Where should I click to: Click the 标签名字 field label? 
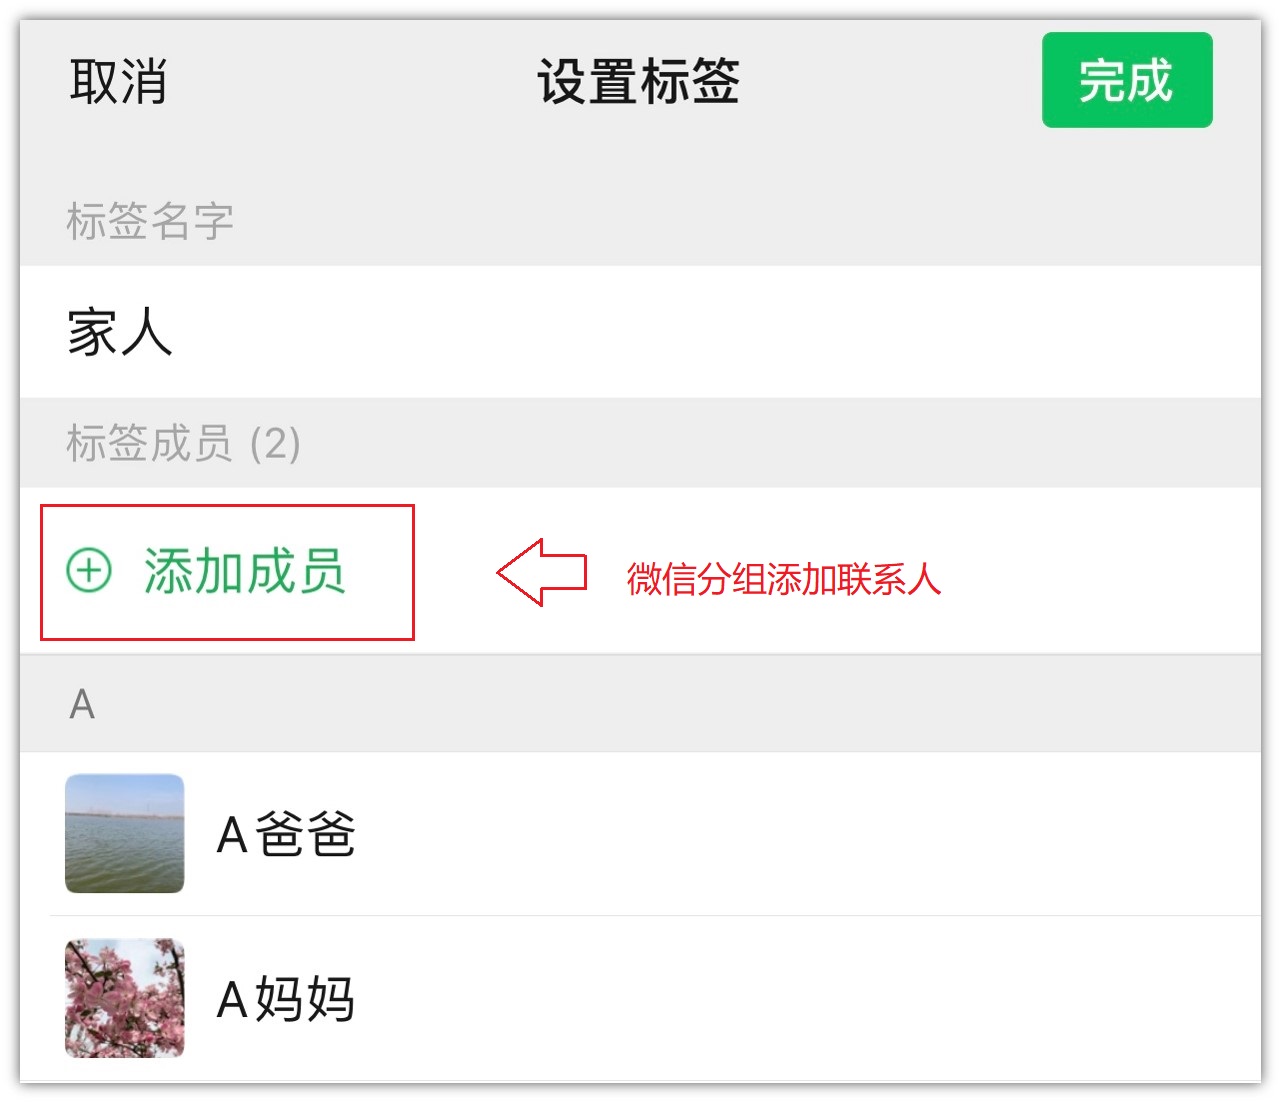(x=150, y=222)
